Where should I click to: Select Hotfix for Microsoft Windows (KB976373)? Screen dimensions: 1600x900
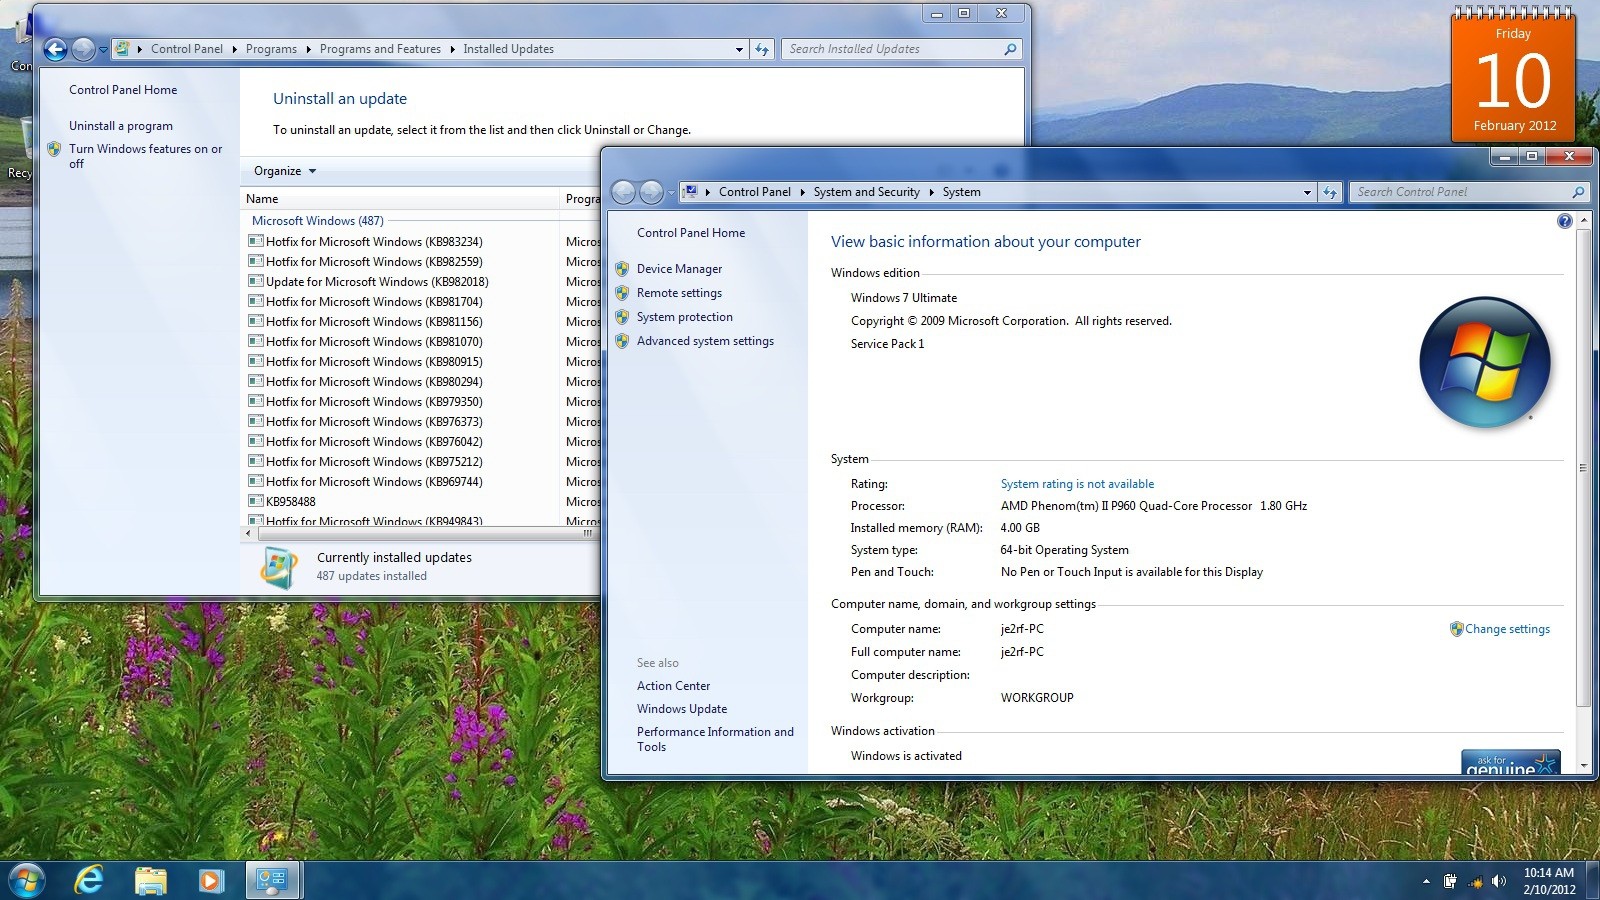374,422
